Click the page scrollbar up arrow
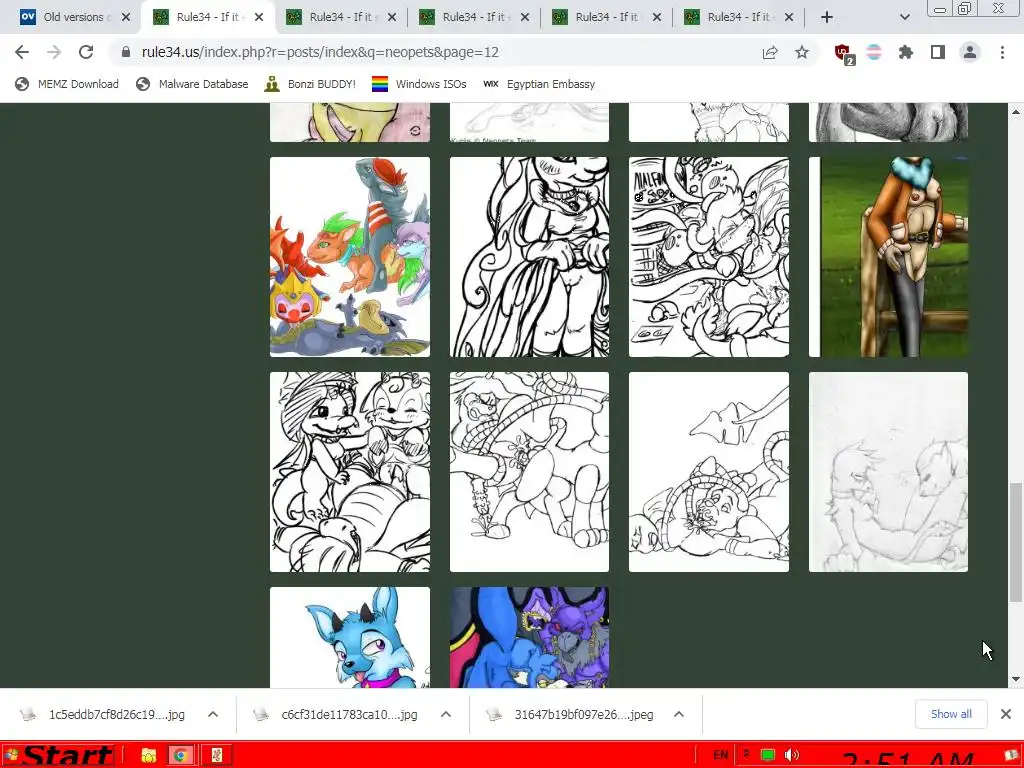 (1016, 112)
